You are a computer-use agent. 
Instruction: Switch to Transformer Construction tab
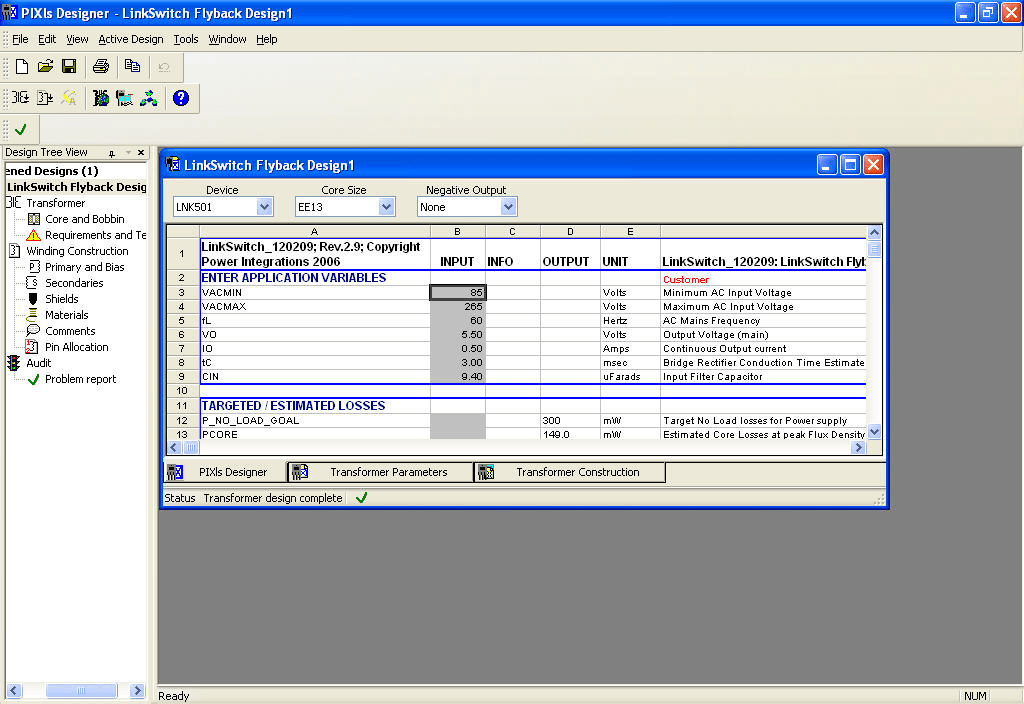pyautogui.click(x=569, y=472)
